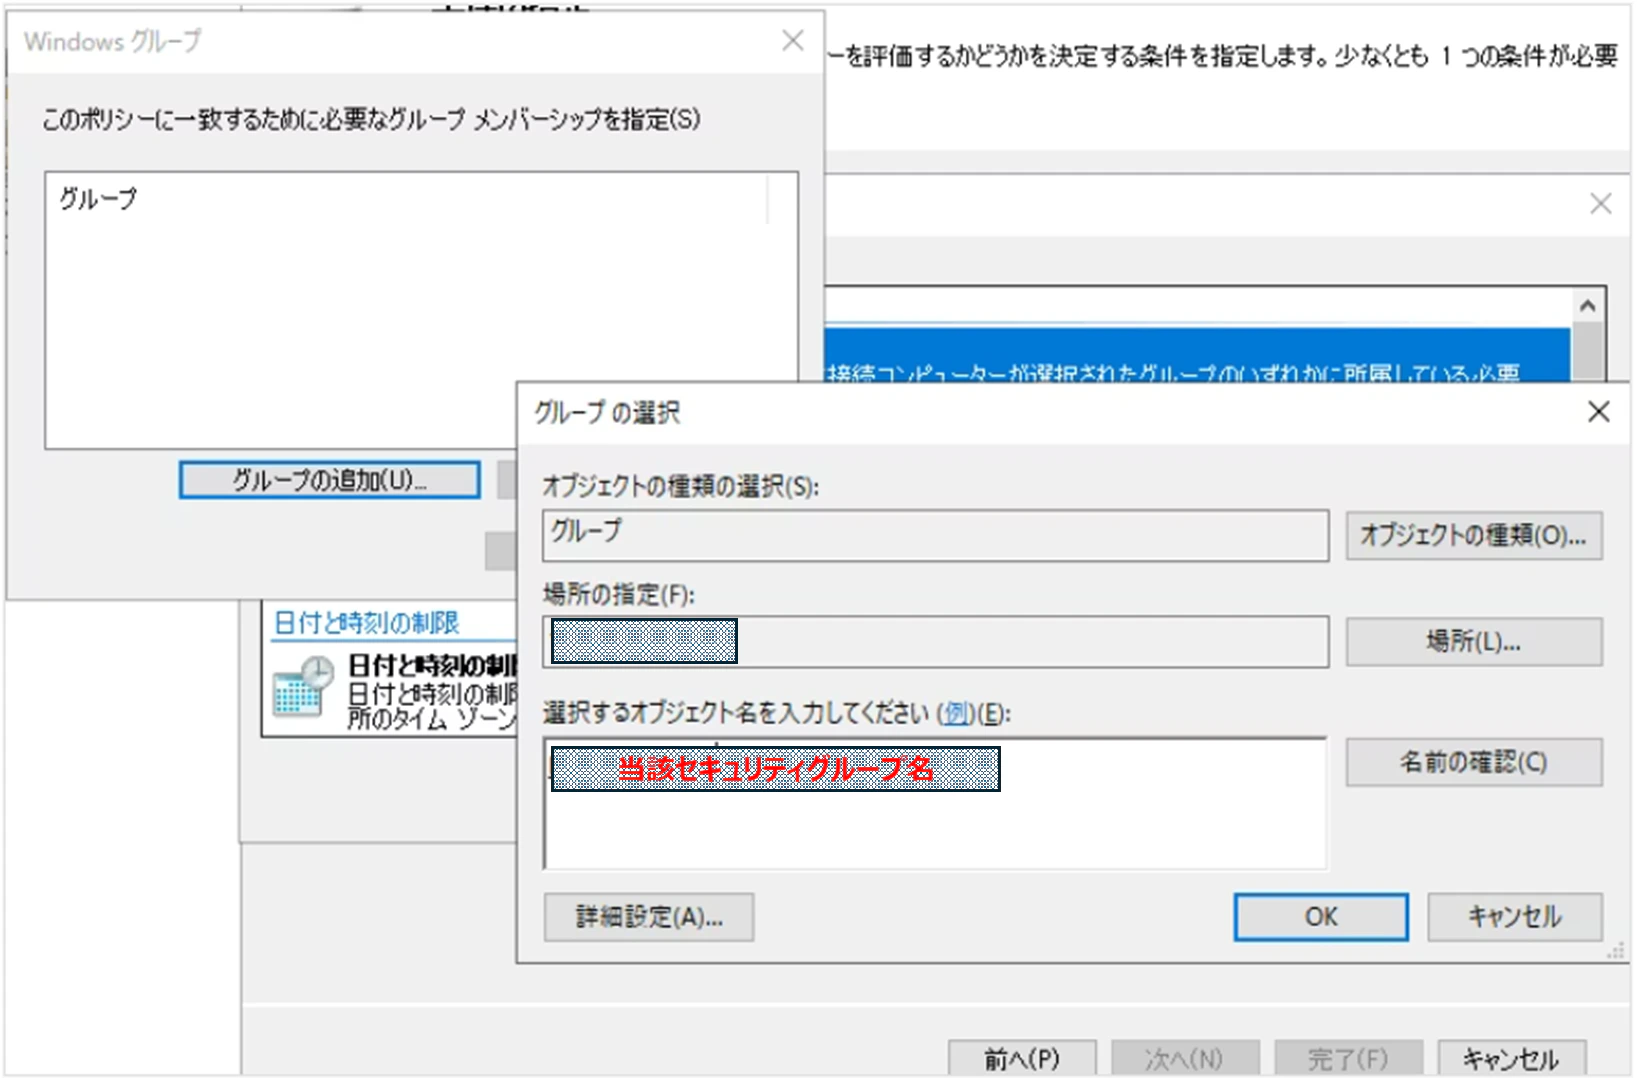The image size is (1637, 1078).
Task: Click the resize grip of グループの選択 dialog
Action: click(x=1616, y=952)
